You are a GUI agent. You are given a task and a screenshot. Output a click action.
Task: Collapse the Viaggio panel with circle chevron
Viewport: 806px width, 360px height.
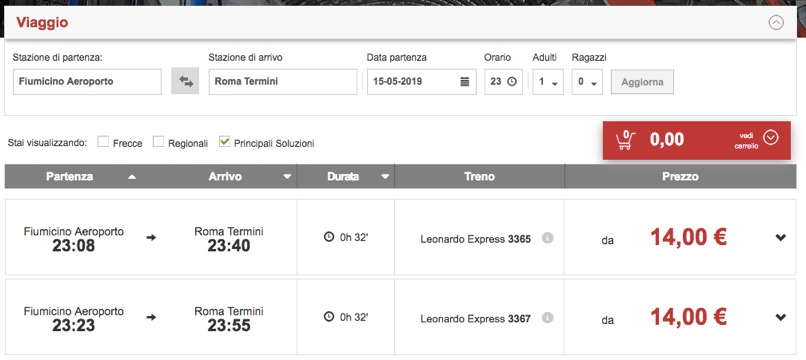tap(776, 23)
